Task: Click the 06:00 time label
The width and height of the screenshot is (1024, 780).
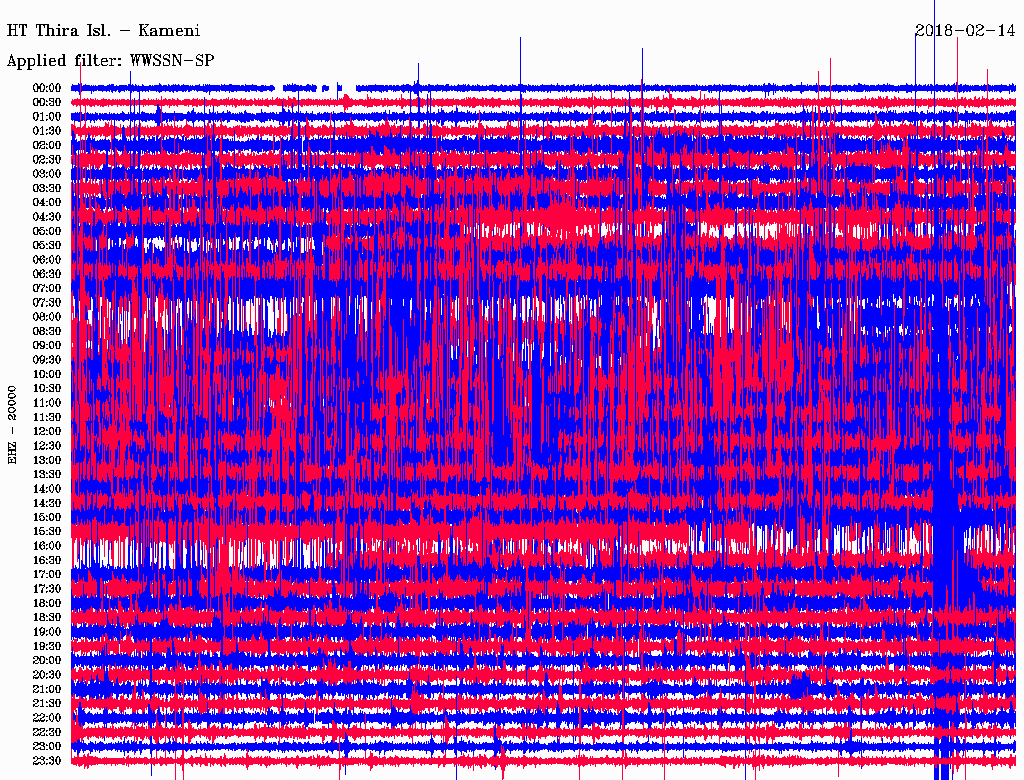Action: [47, 260]
